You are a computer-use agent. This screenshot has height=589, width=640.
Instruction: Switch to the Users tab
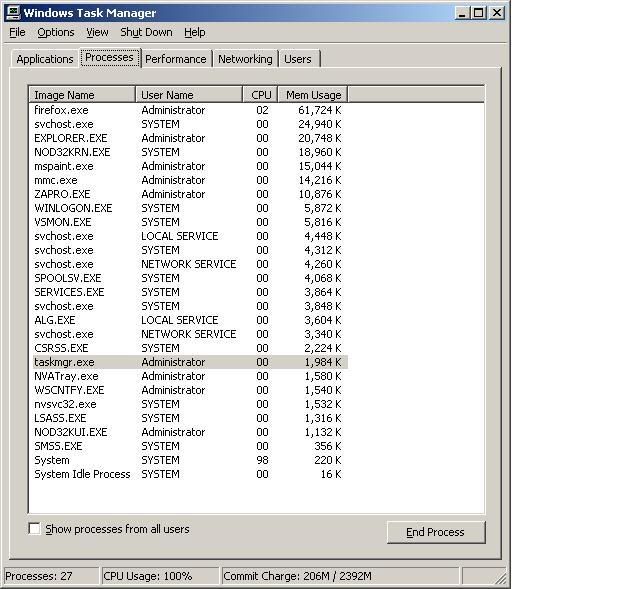click(297, 59)
